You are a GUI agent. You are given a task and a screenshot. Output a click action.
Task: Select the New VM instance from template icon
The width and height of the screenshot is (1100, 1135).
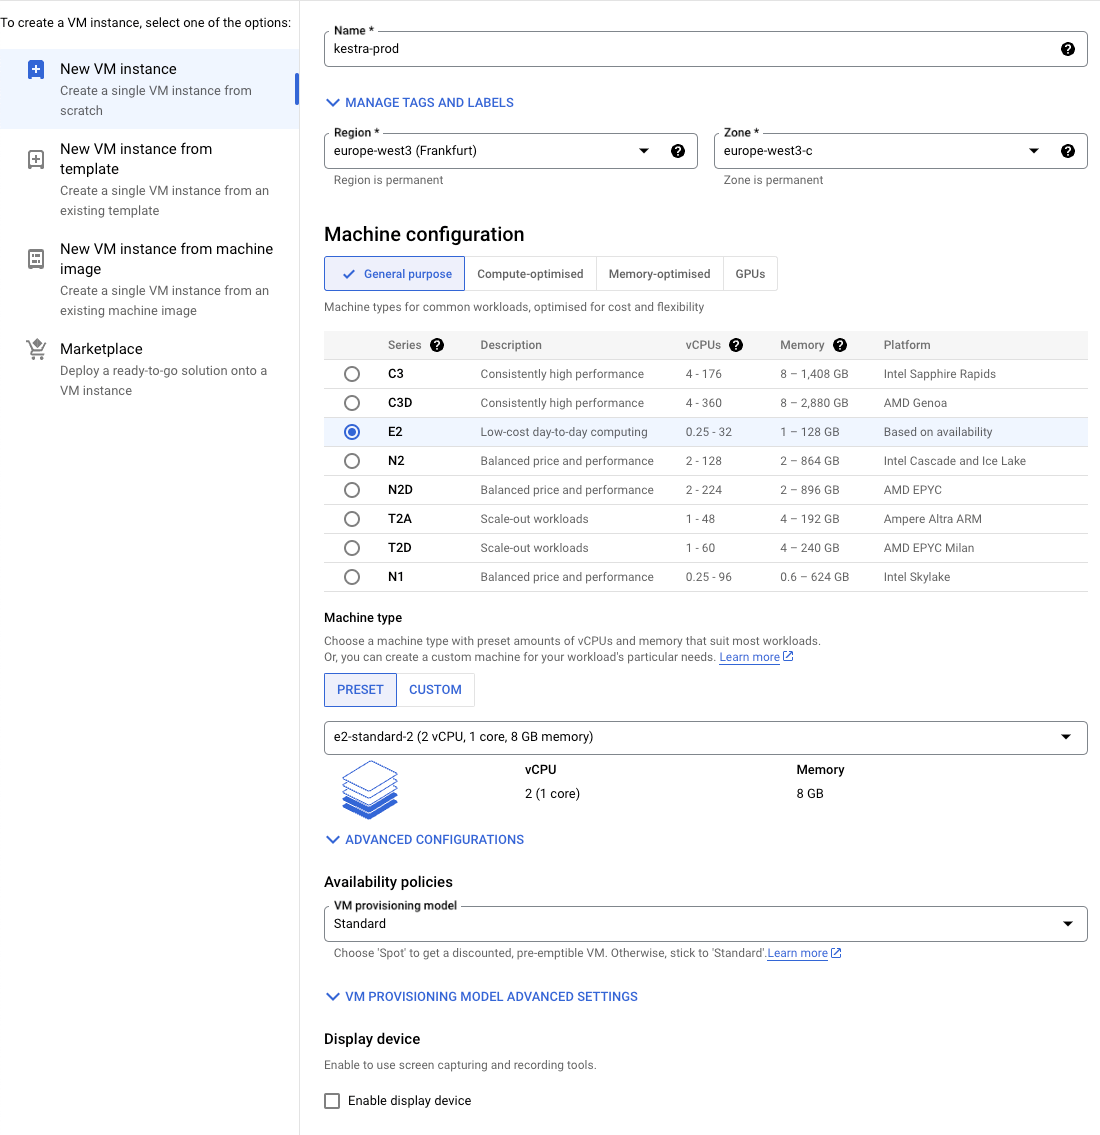[x=36, y=158]
